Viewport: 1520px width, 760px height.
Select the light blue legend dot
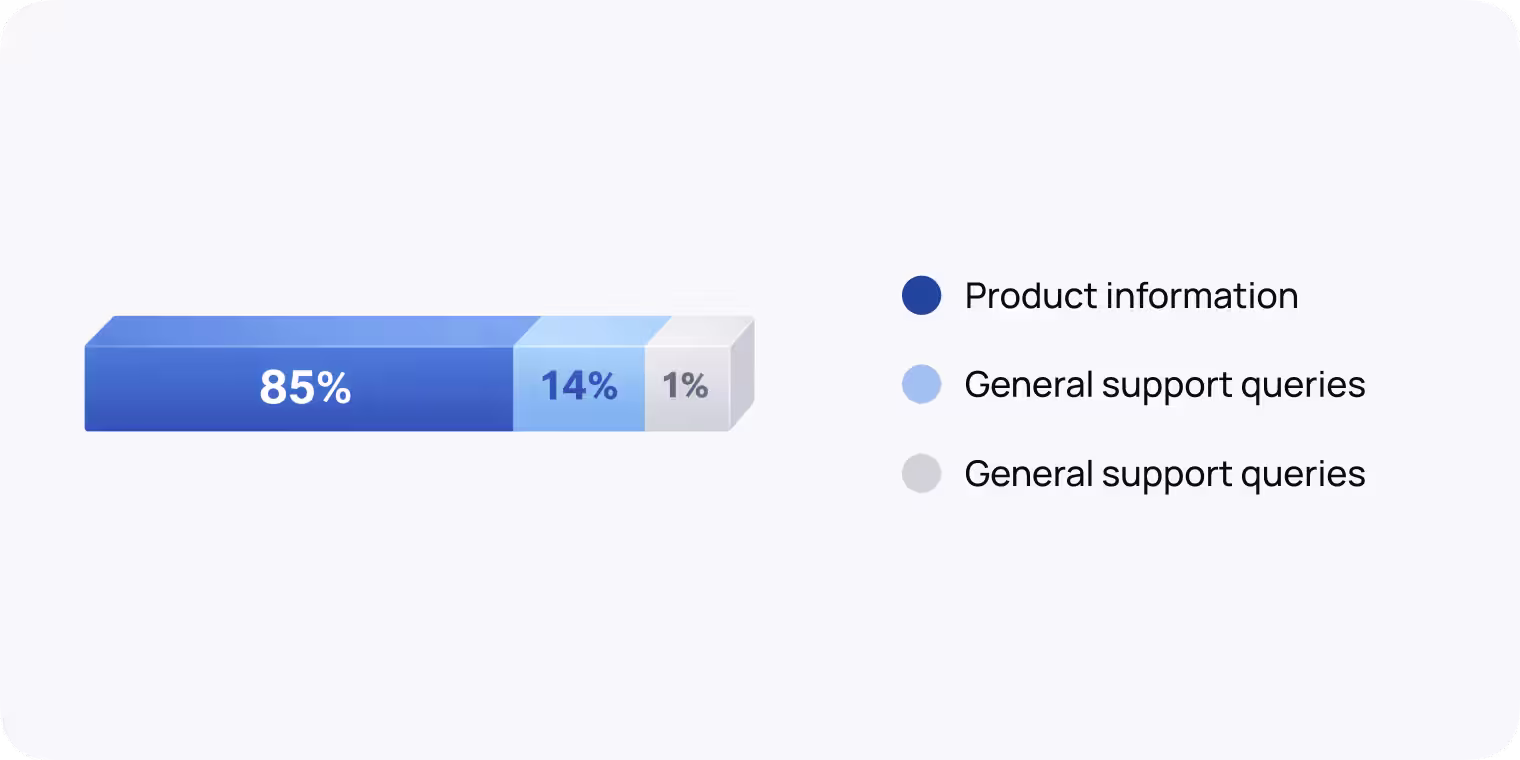[921, 385]
